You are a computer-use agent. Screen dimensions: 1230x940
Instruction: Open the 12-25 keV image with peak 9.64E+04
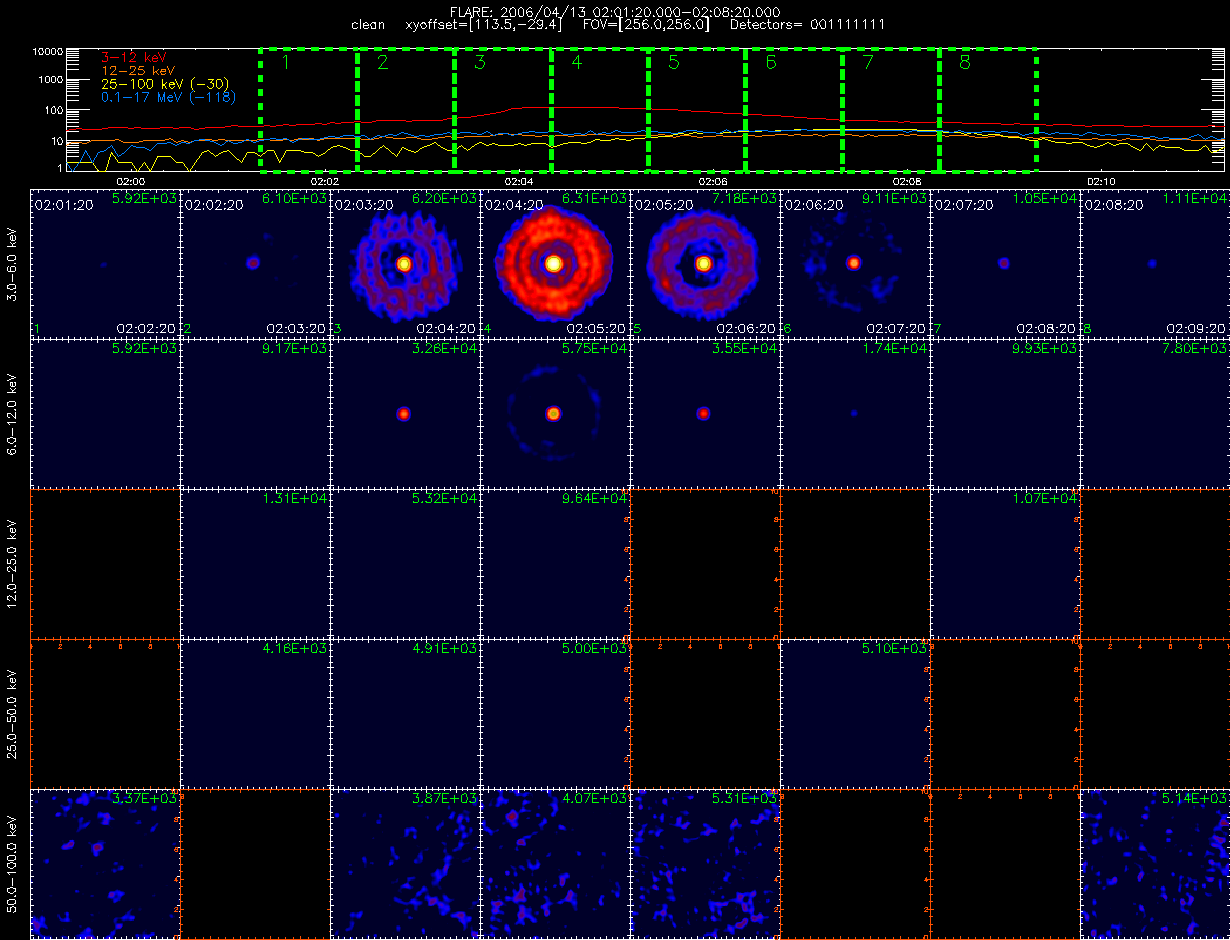555,563
